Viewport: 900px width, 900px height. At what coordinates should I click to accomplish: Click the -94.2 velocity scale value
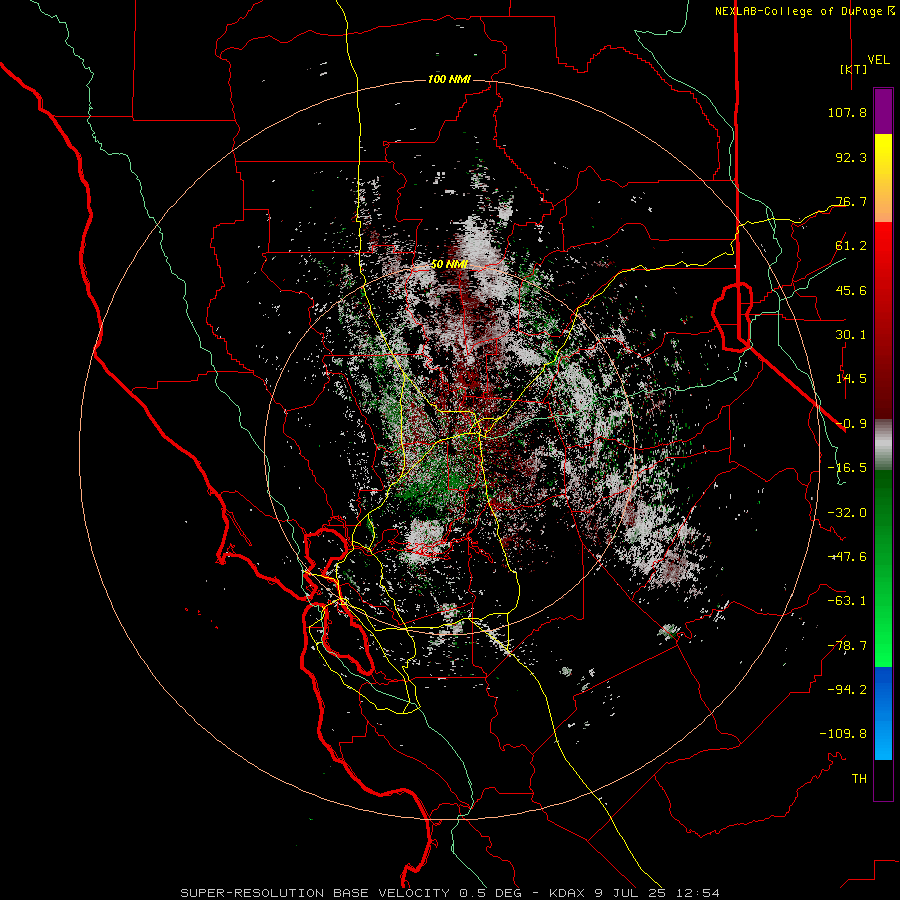click(x=847, y=690)
